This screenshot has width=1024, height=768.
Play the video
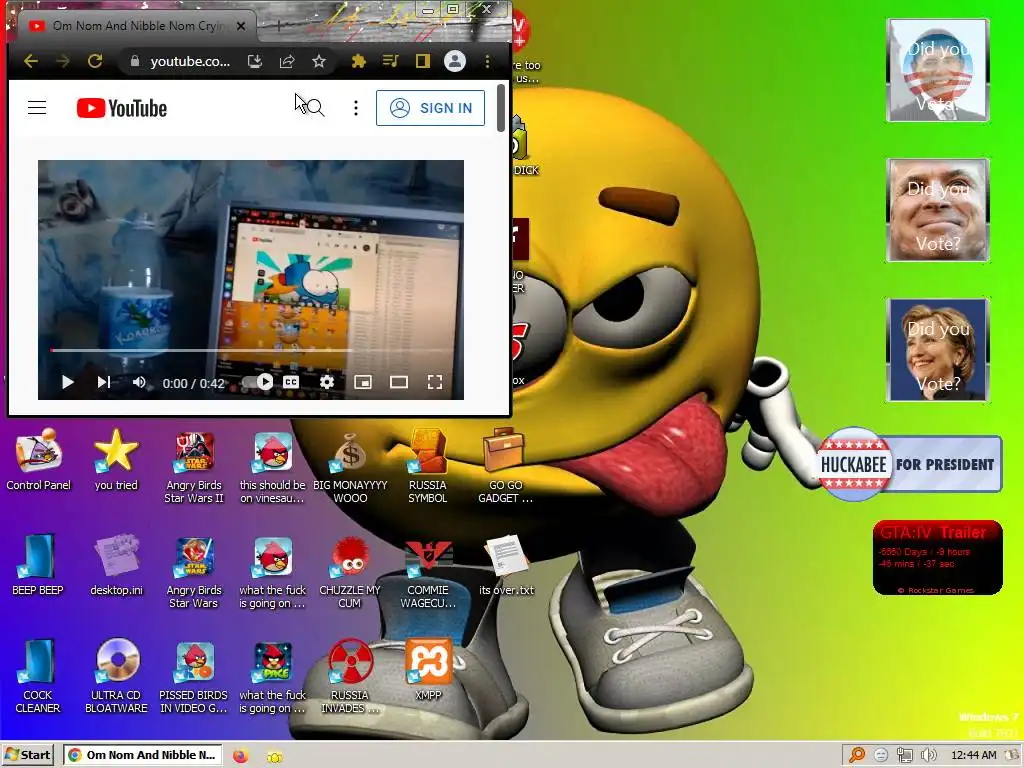[67, 382]
